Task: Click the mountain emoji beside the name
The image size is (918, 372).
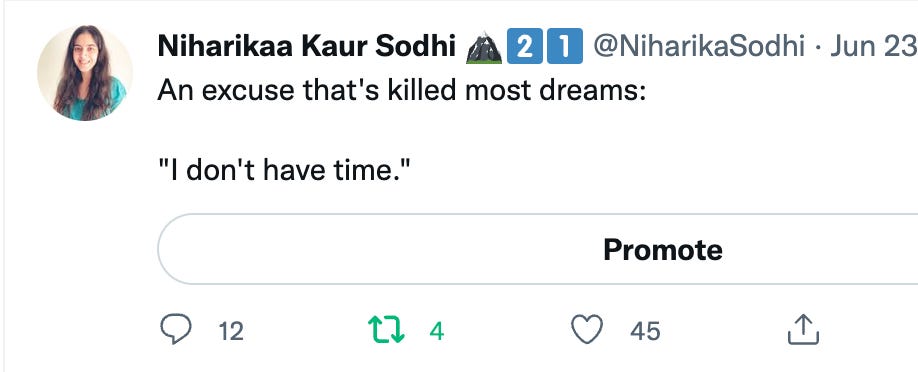Action: 484,47
